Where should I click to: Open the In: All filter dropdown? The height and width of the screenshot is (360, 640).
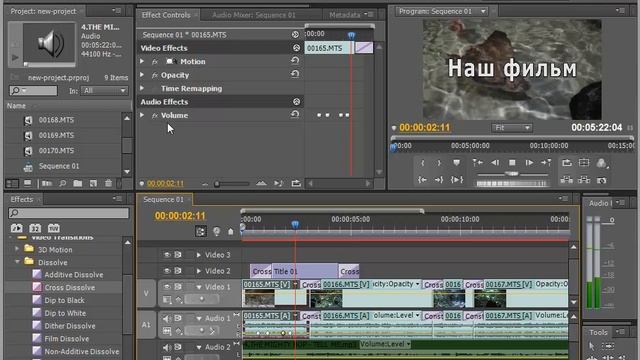click(104, 91)
